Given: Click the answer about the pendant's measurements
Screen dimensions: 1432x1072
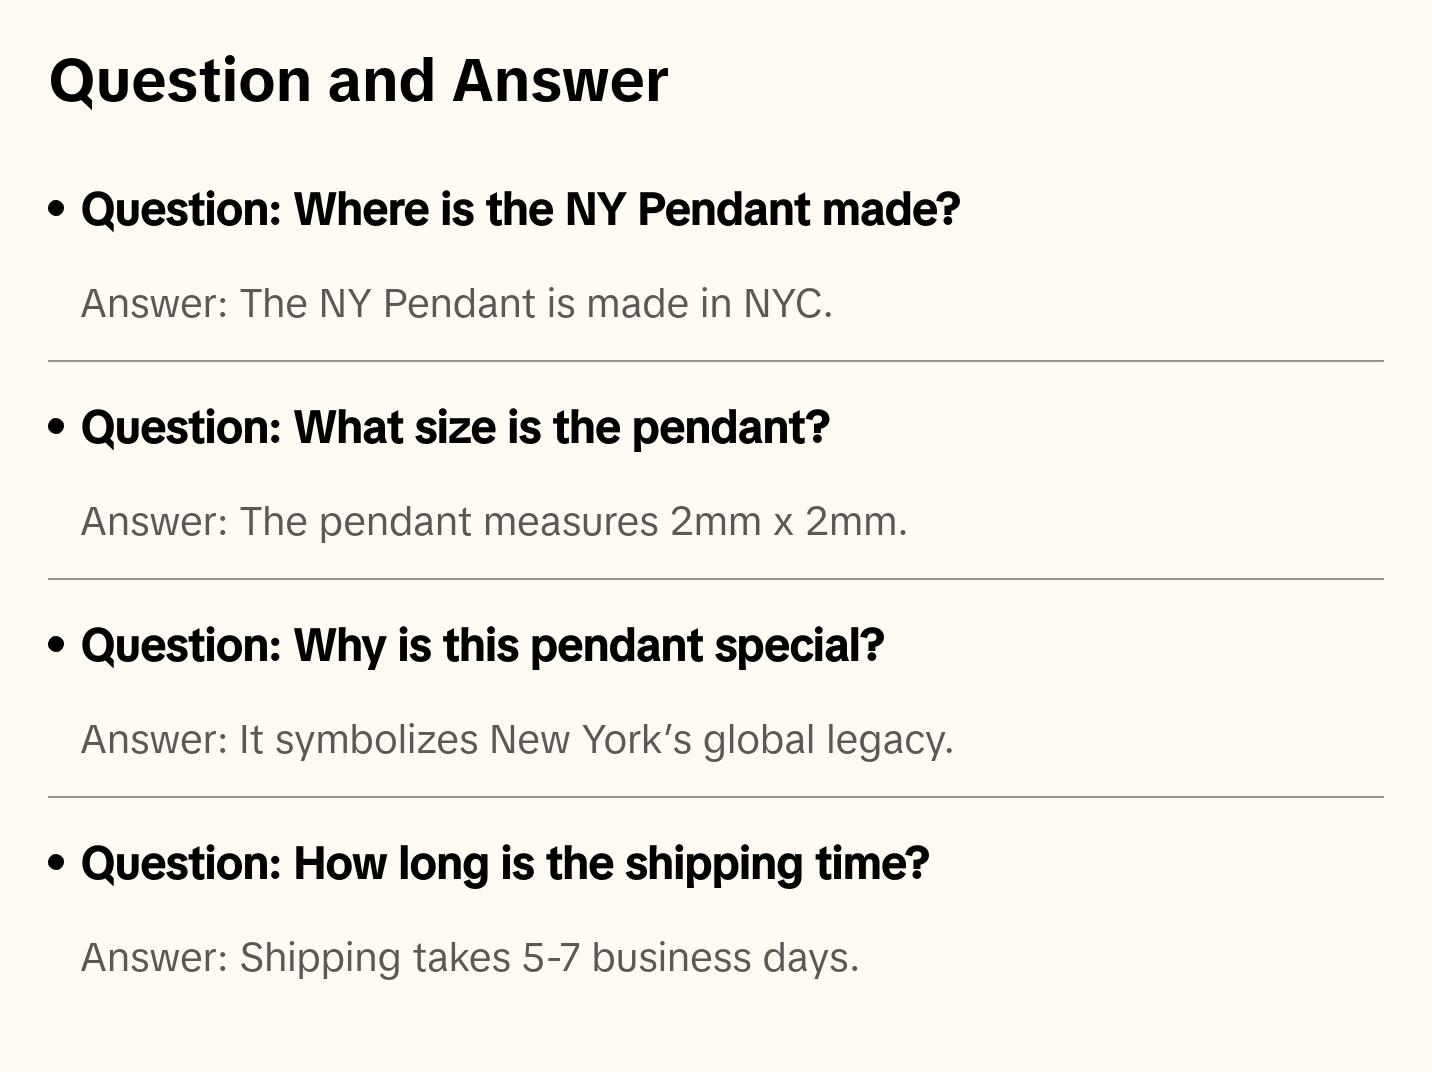Looking at the screenshot, I should pos(494,522).
